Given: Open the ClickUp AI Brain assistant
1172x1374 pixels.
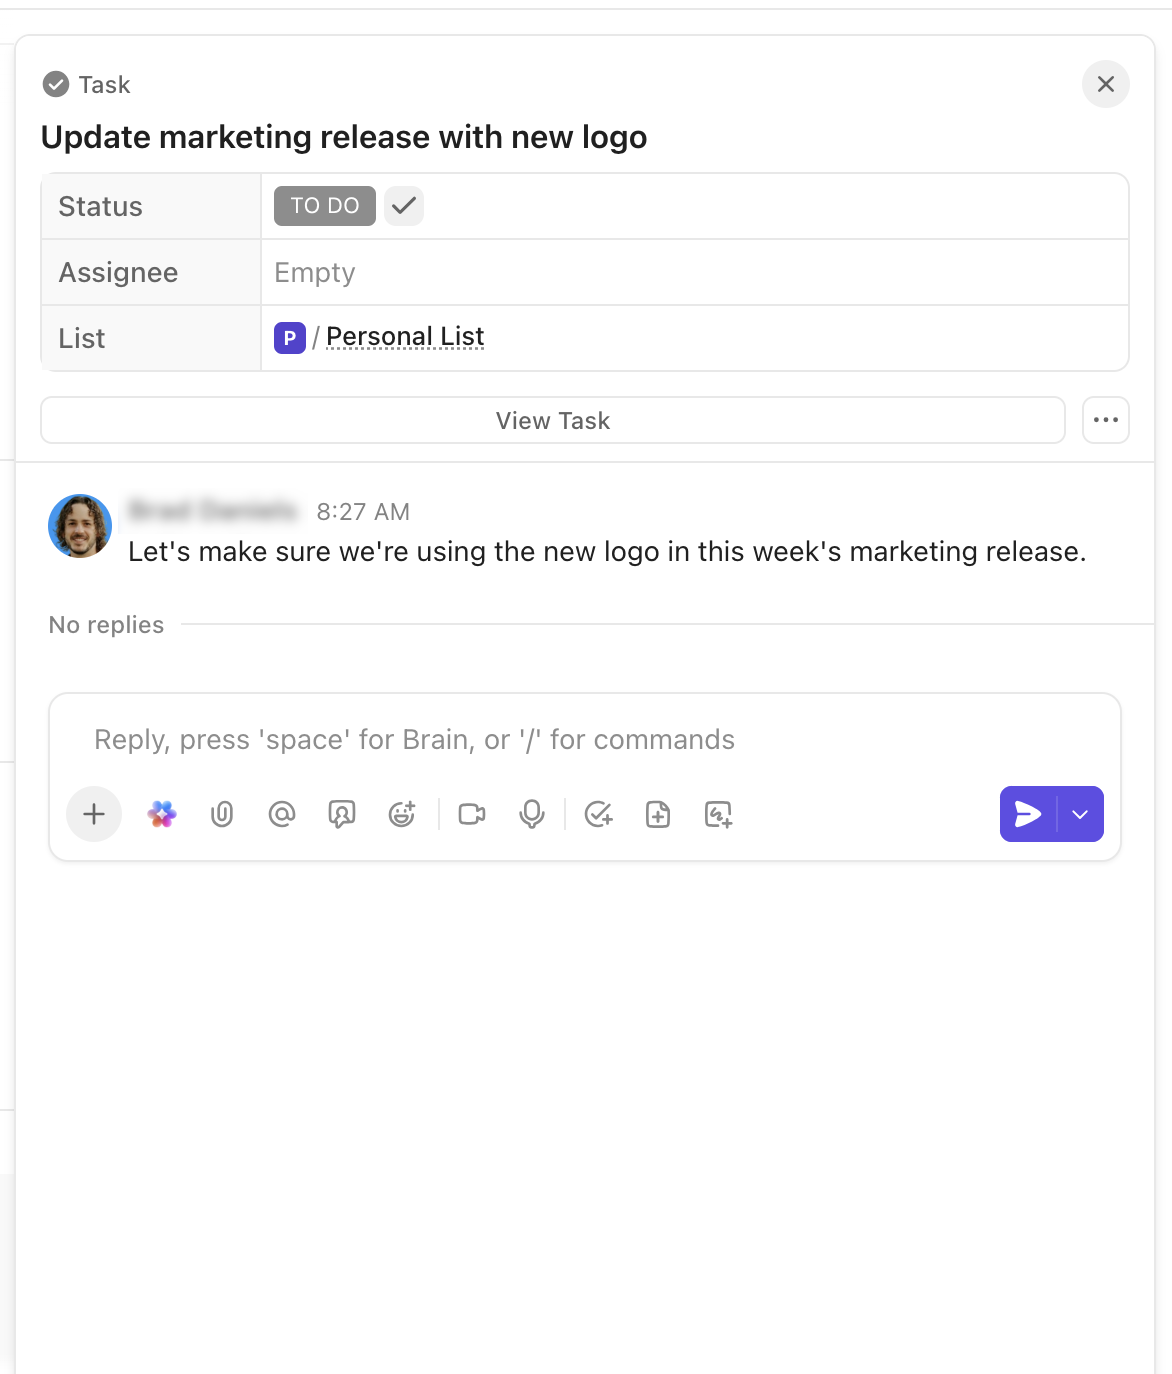Looking at the screenshot, I should pyautogui.click(x=161, y=814).
